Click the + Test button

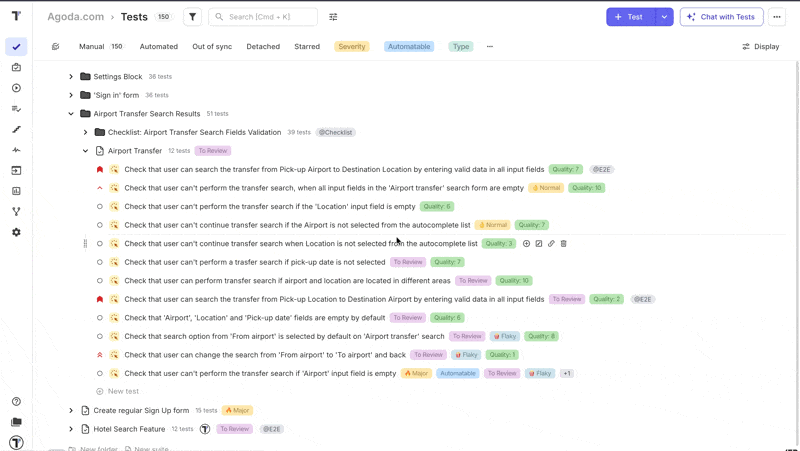631,17
